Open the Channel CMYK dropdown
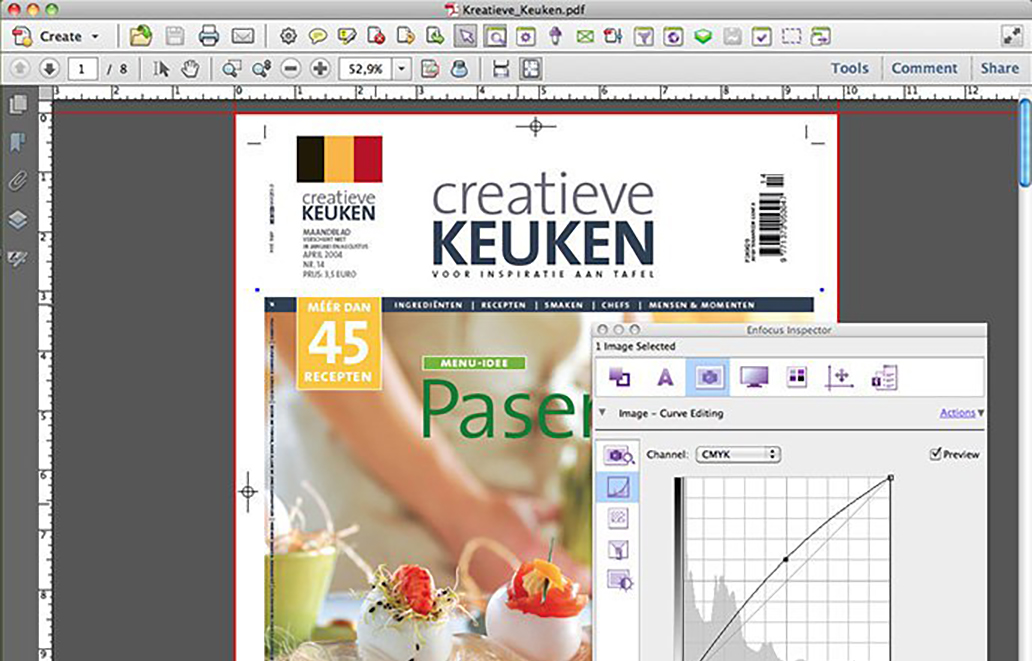This screenshot has height=661, width=1032. point(738,455)
